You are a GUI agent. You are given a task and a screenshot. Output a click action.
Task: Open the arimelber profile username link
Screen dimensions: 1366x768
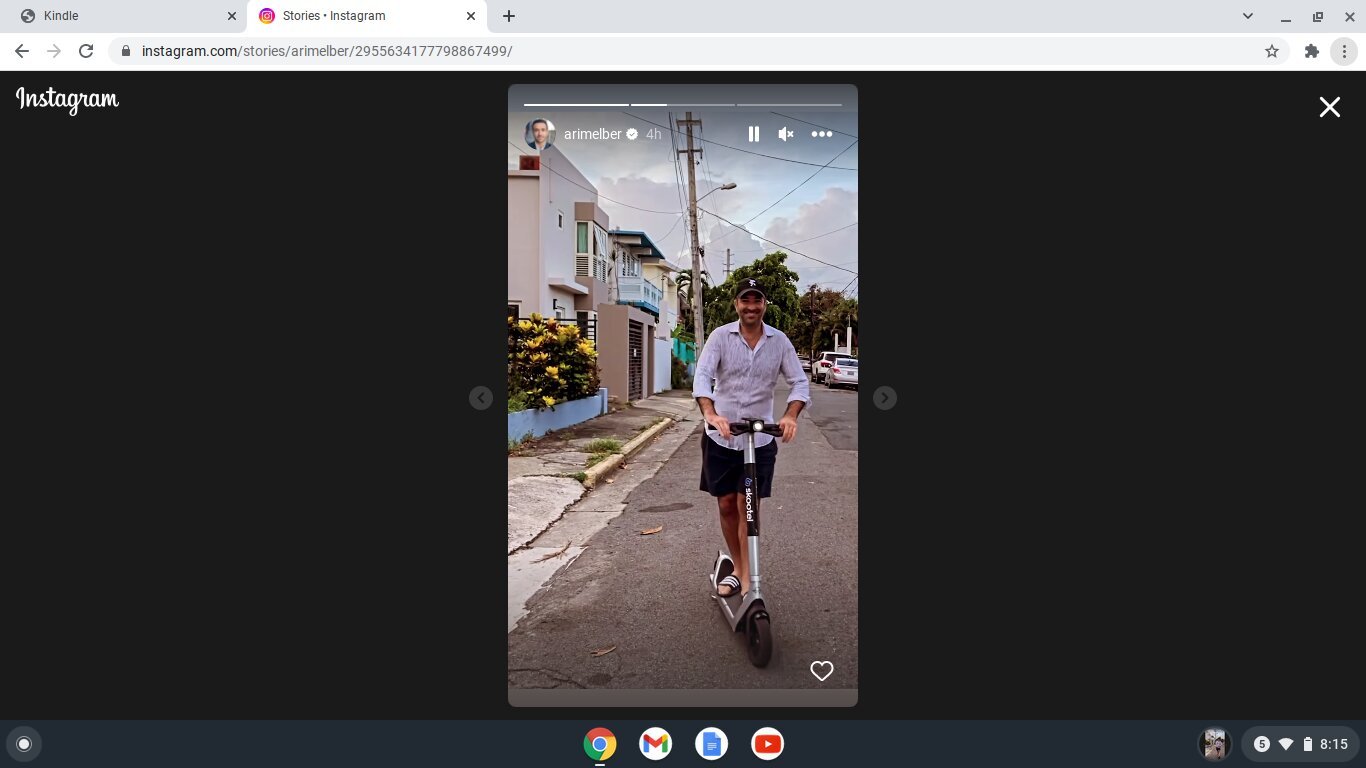tap(592, 134)
